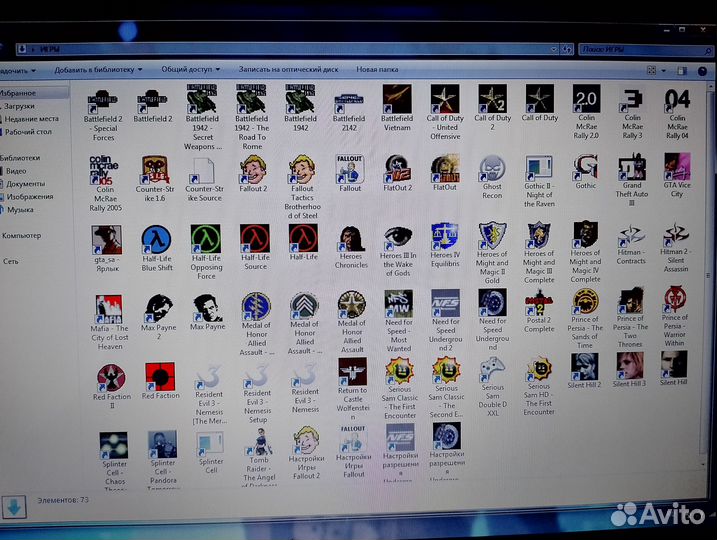Open the Изображения library

[30, 197]
